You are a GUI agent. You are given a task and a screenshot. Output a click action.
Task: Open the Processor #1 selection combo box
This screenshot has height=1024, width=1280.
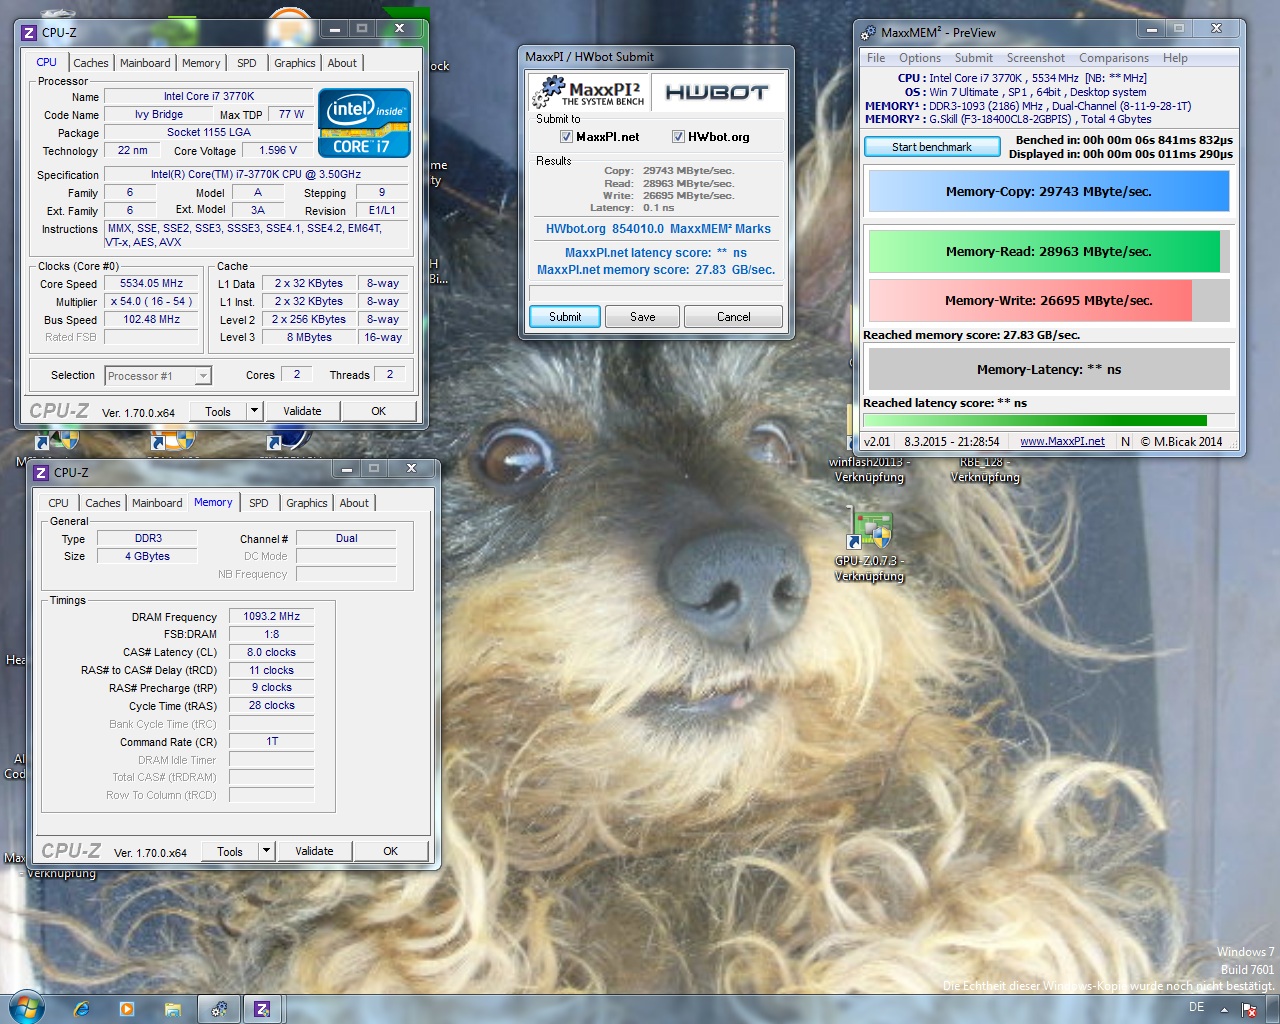pyautogui.click(x=158, y=376)
